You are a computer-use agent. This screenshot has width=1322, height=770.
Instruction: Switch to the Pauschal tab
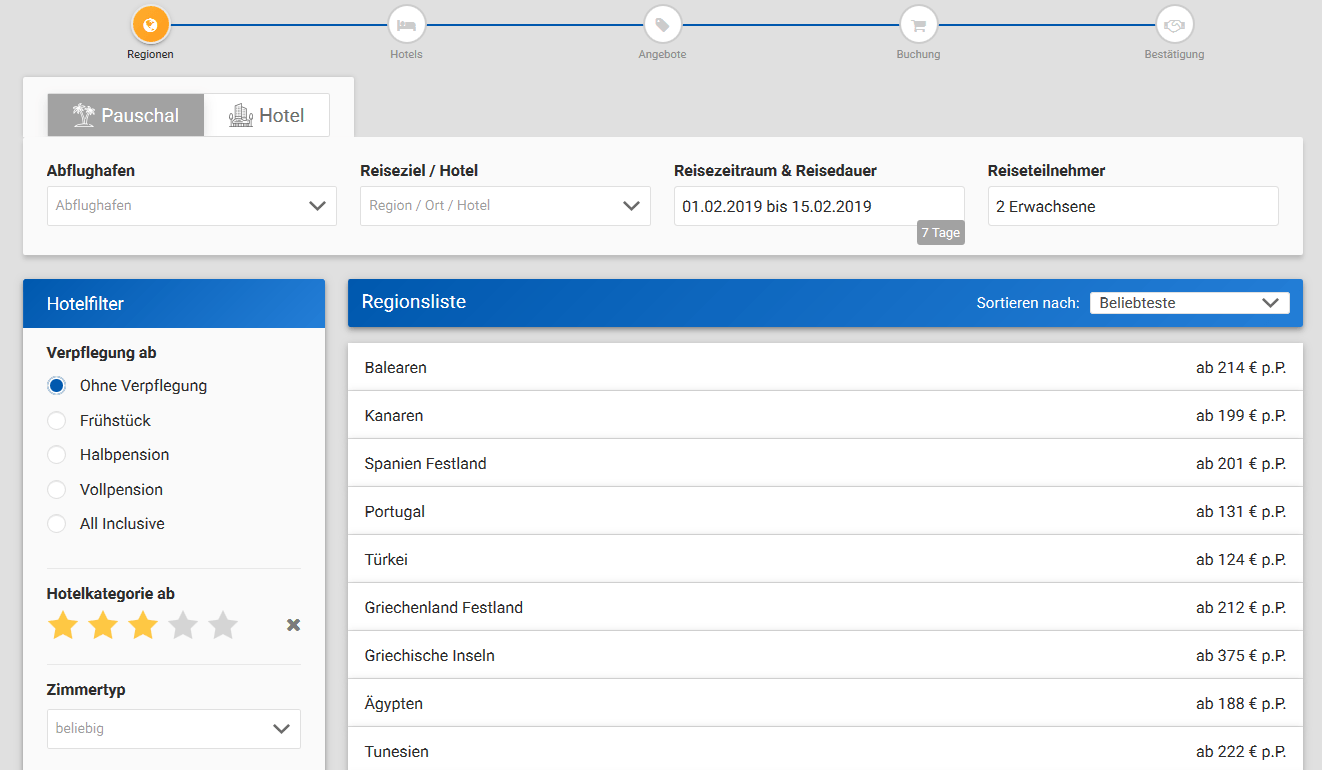click(126, 116)
